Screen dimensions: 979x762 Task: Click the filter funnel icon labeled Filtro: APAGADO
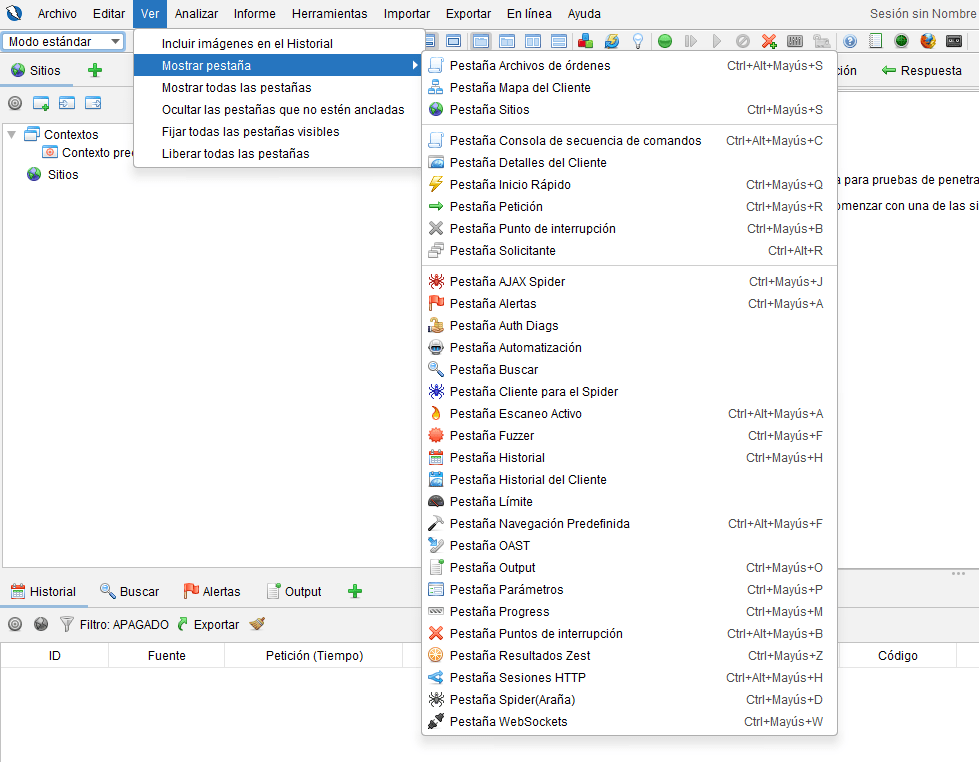click(67, 624)
